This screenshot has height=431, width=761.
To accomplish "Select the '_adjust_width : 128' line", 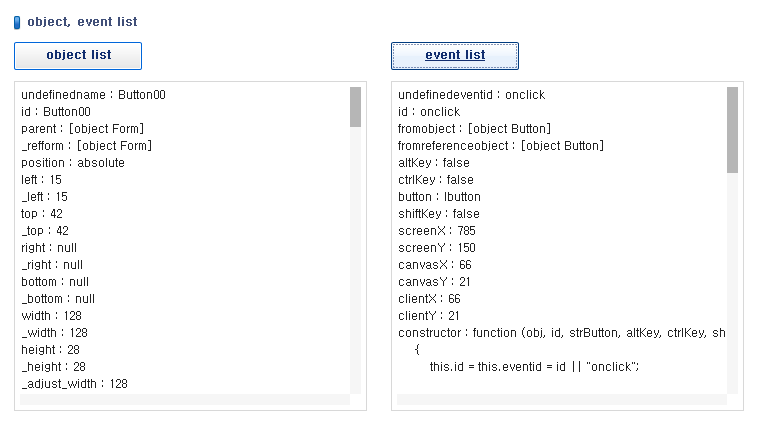I will coord(74,383).
